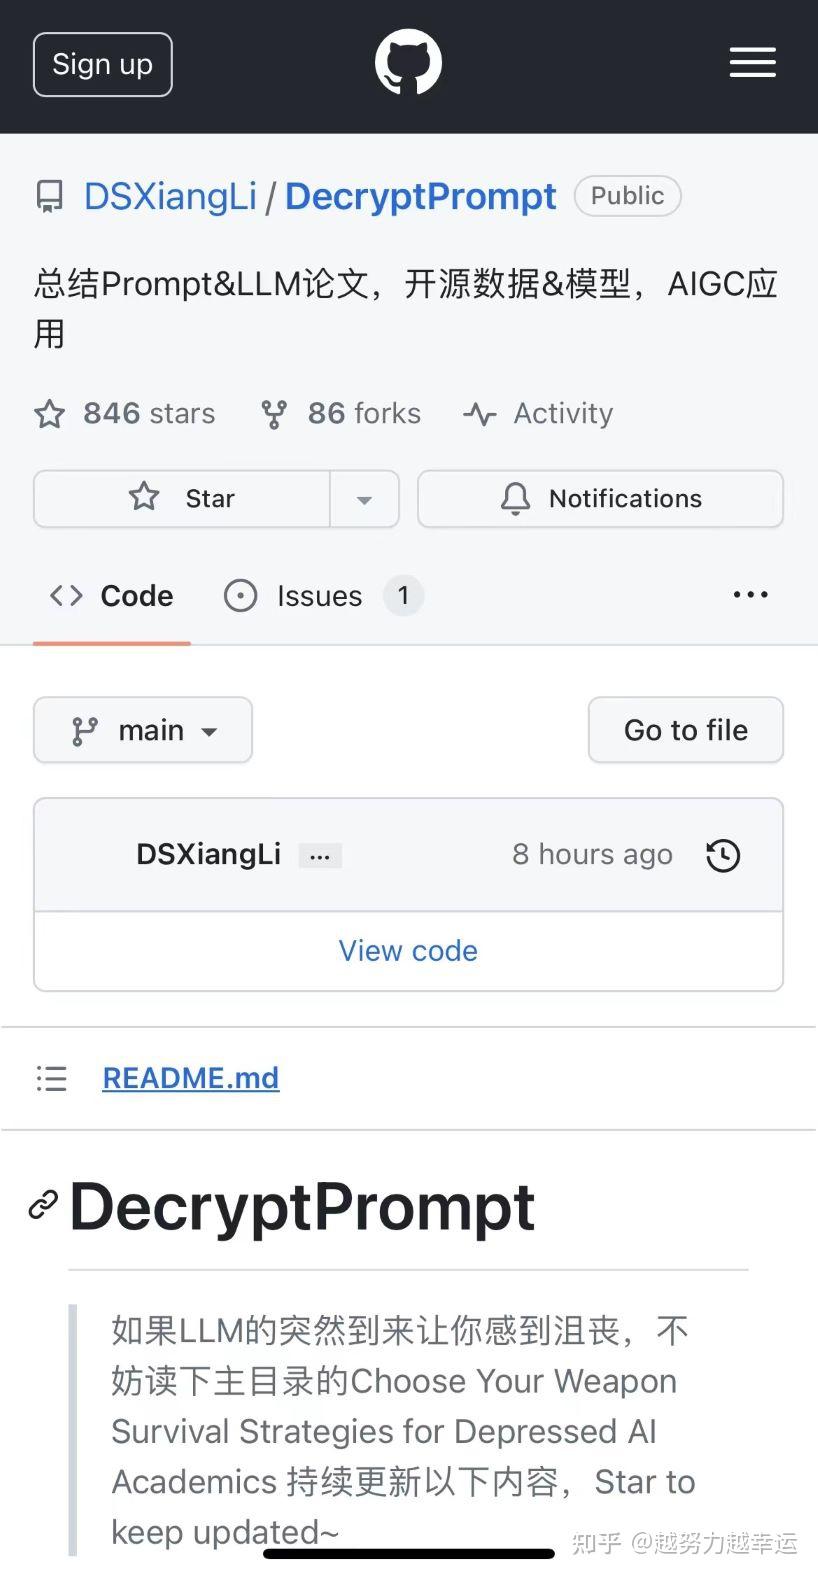This screenshot has height=1576, width=818.
Task: Open the main branch selector
Action: pyautogui.click(x=143, y=730)
